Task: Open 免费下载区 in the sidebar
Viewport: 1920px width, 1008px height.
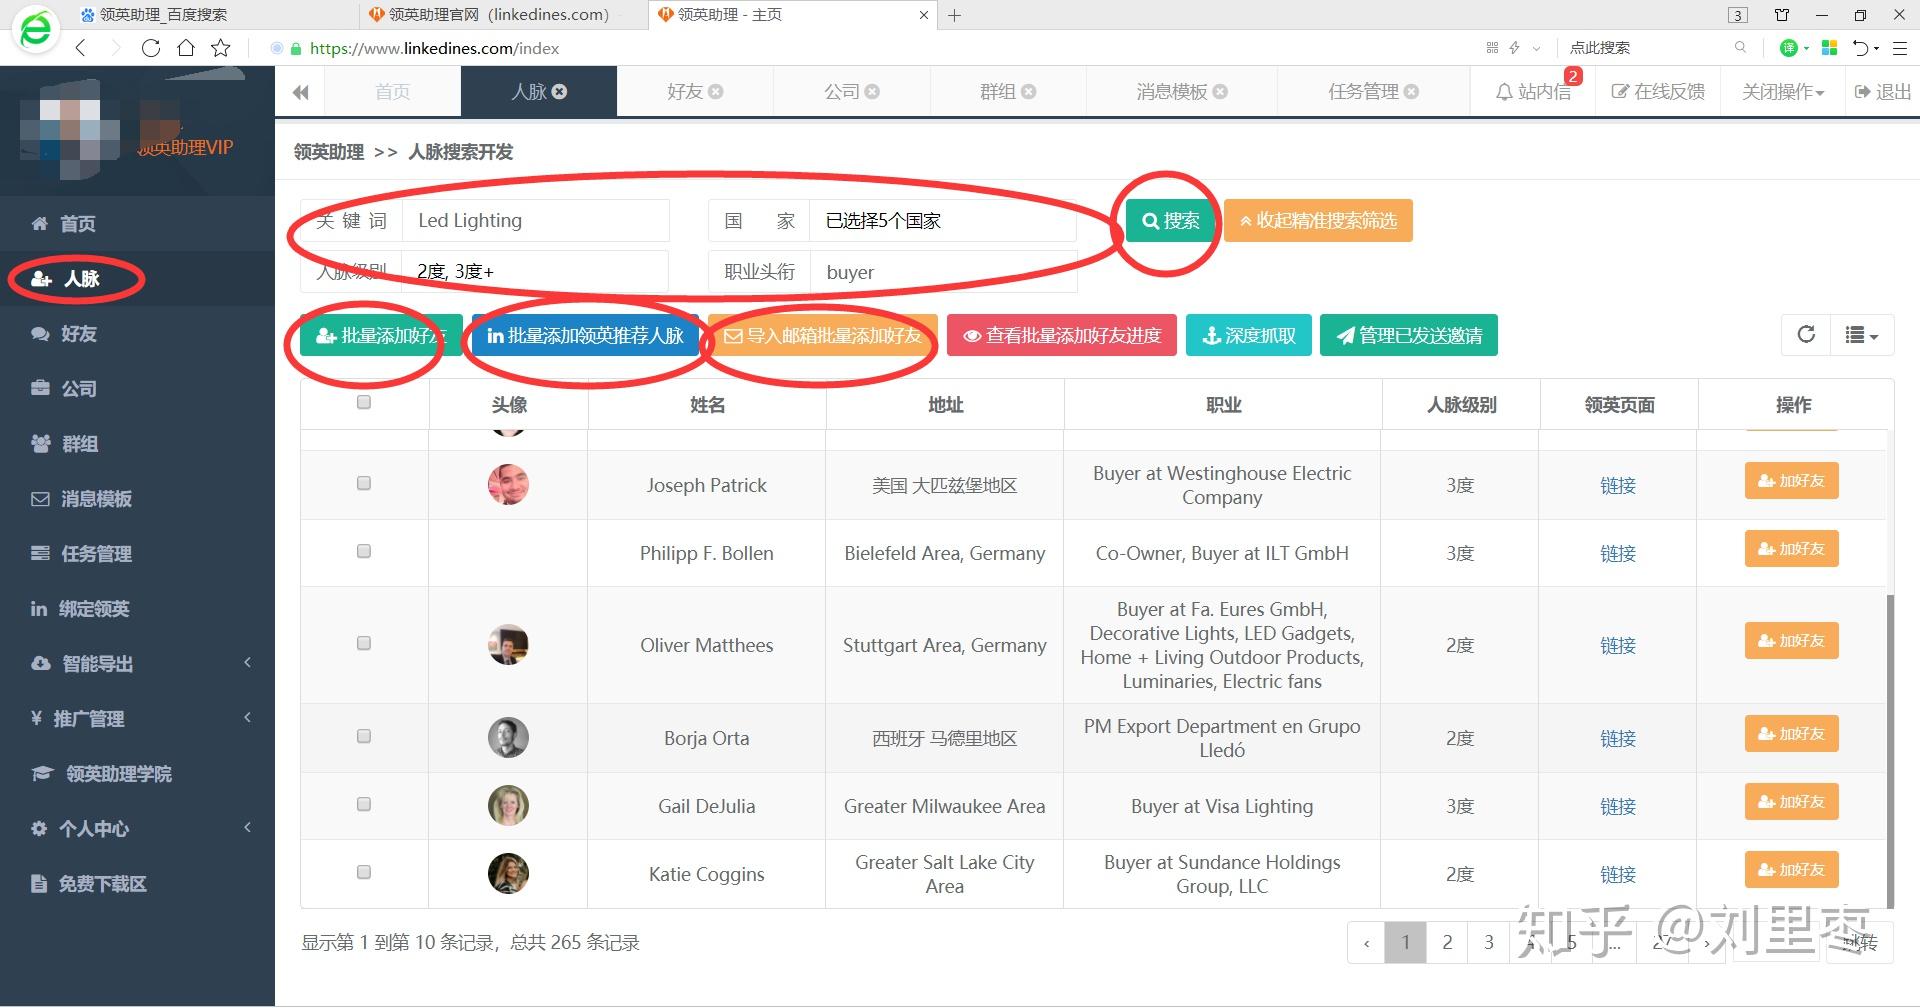Action: pyautogui.click(x=138, y=883)
